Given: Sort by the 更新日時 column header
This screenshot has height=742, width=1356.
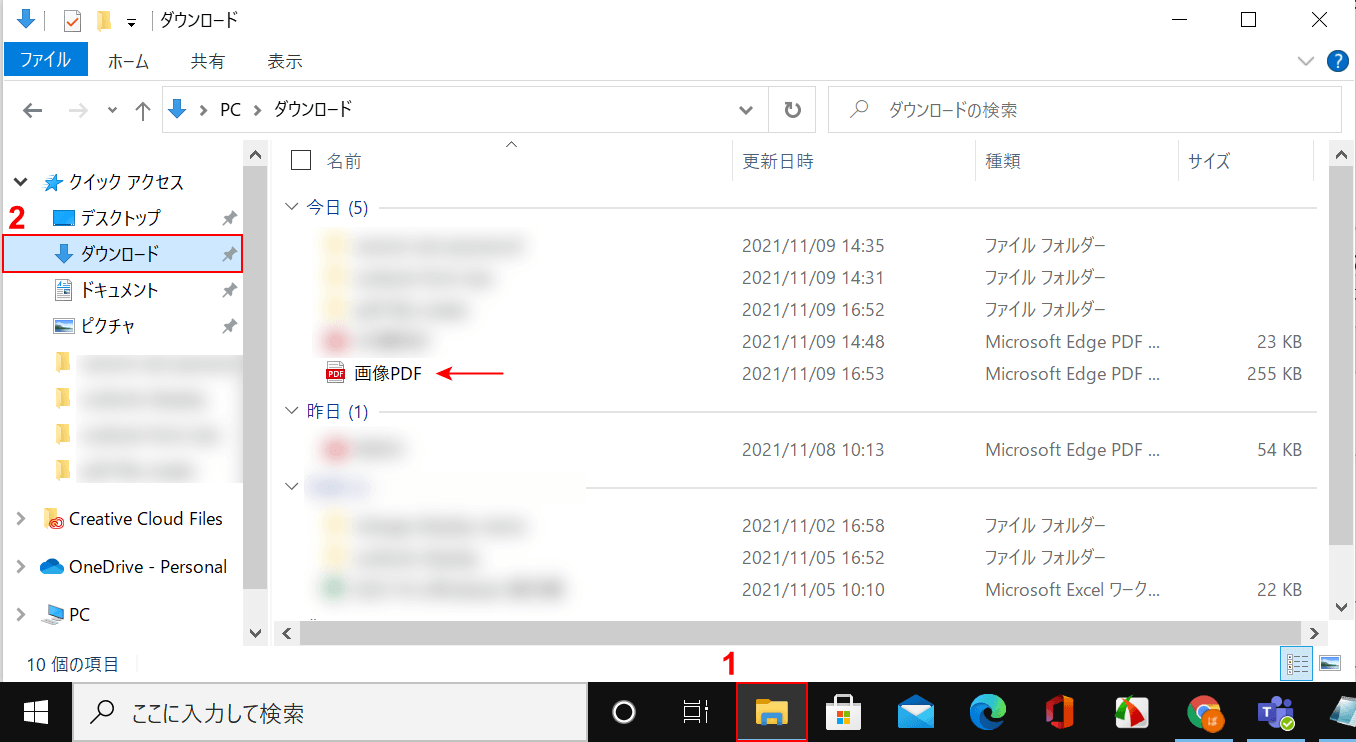Looking at the screenshot, I should point(778,161).
